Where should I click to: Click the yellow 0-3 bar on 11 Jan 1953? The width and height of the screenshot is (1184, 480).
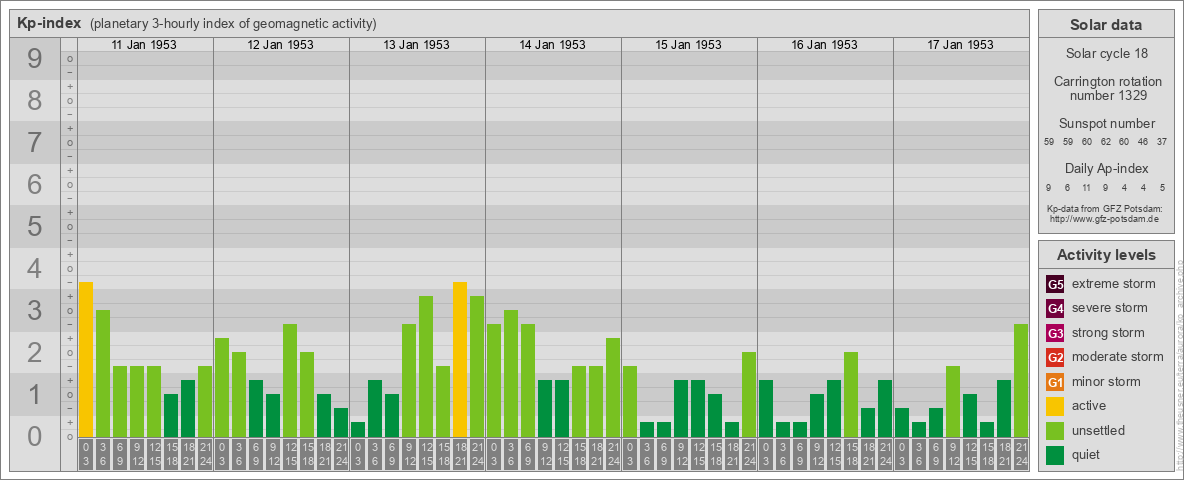(x=86, y=359)
